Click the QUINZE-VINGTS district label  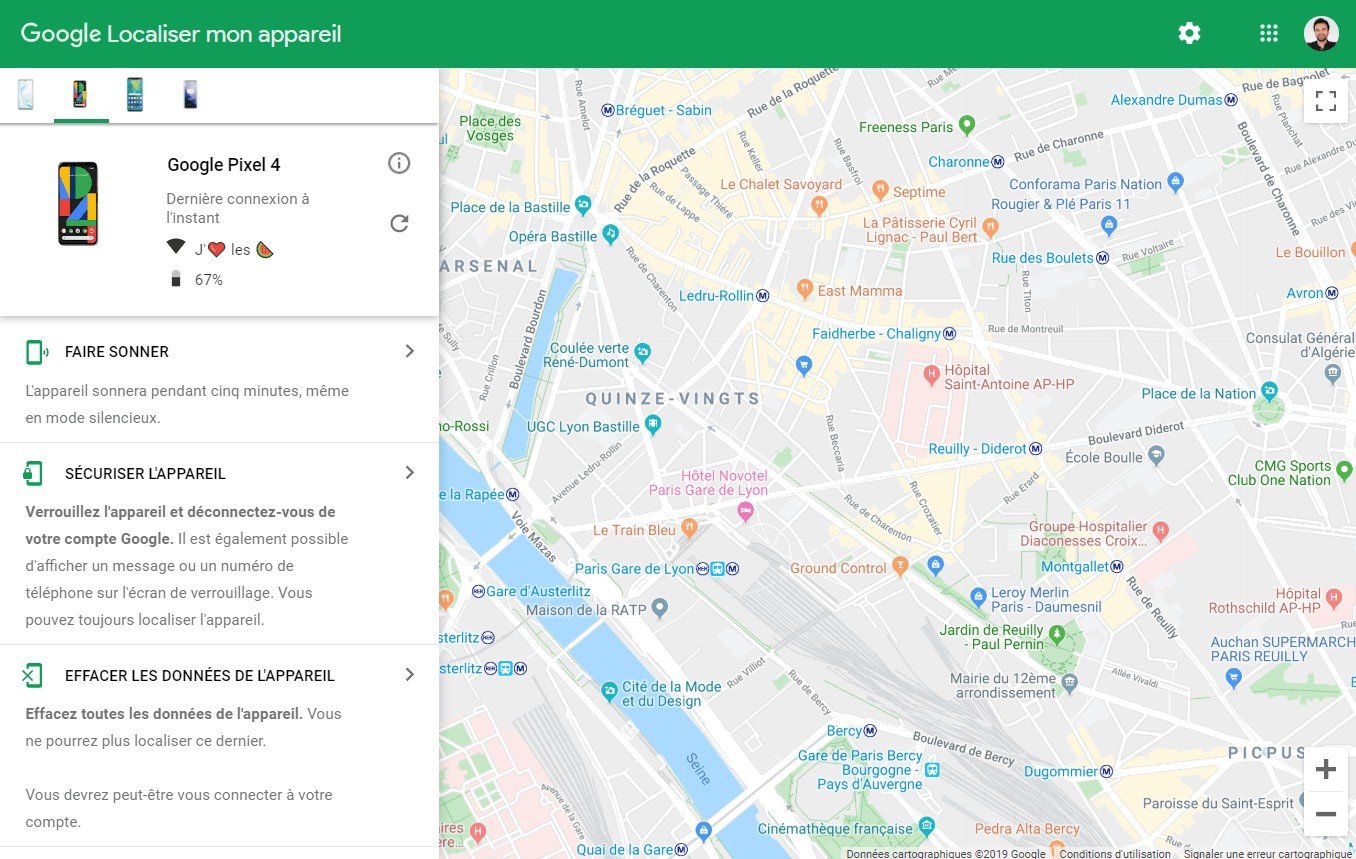[x=672, y=398]
